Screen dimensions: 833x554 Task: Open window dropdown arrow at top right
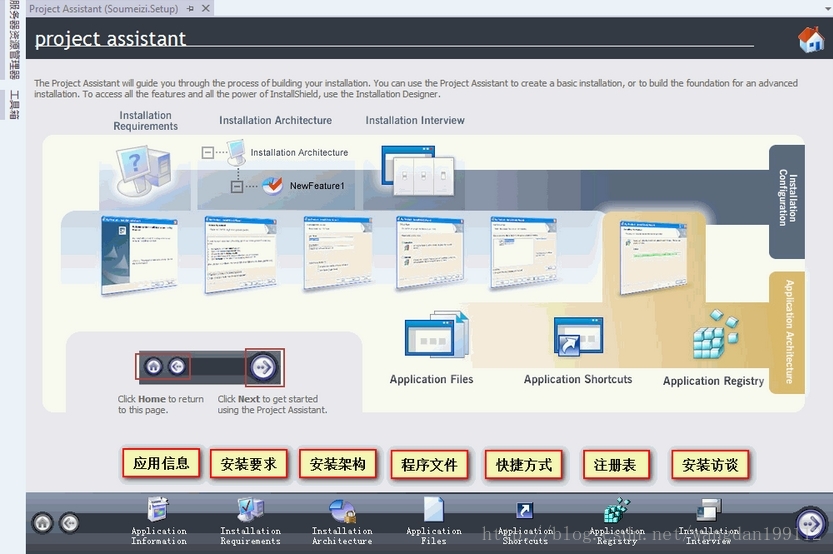coord(828,9)
